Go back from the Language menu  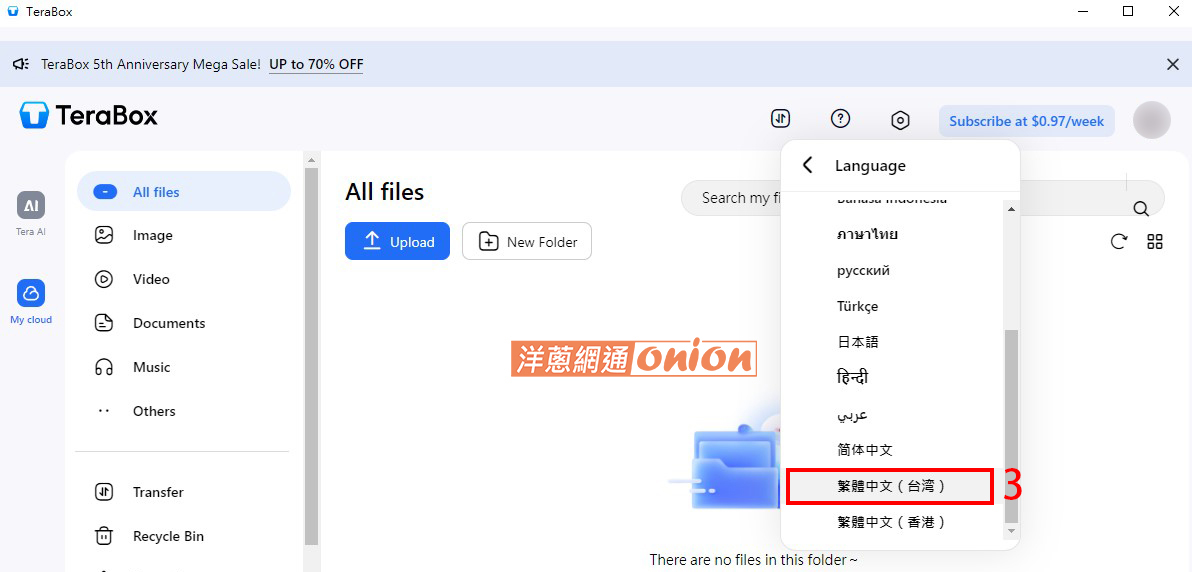pyautogui.click(x=807, y=165)
